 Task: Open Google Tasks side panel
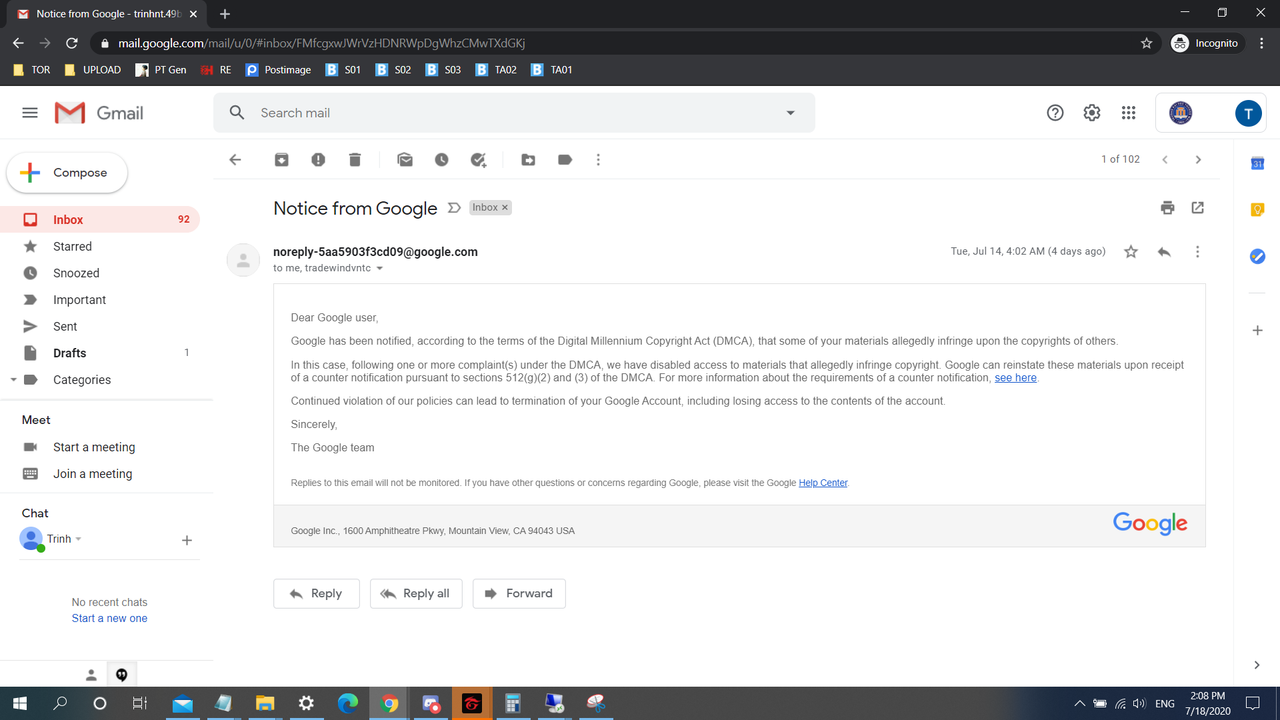point(1258,257)
